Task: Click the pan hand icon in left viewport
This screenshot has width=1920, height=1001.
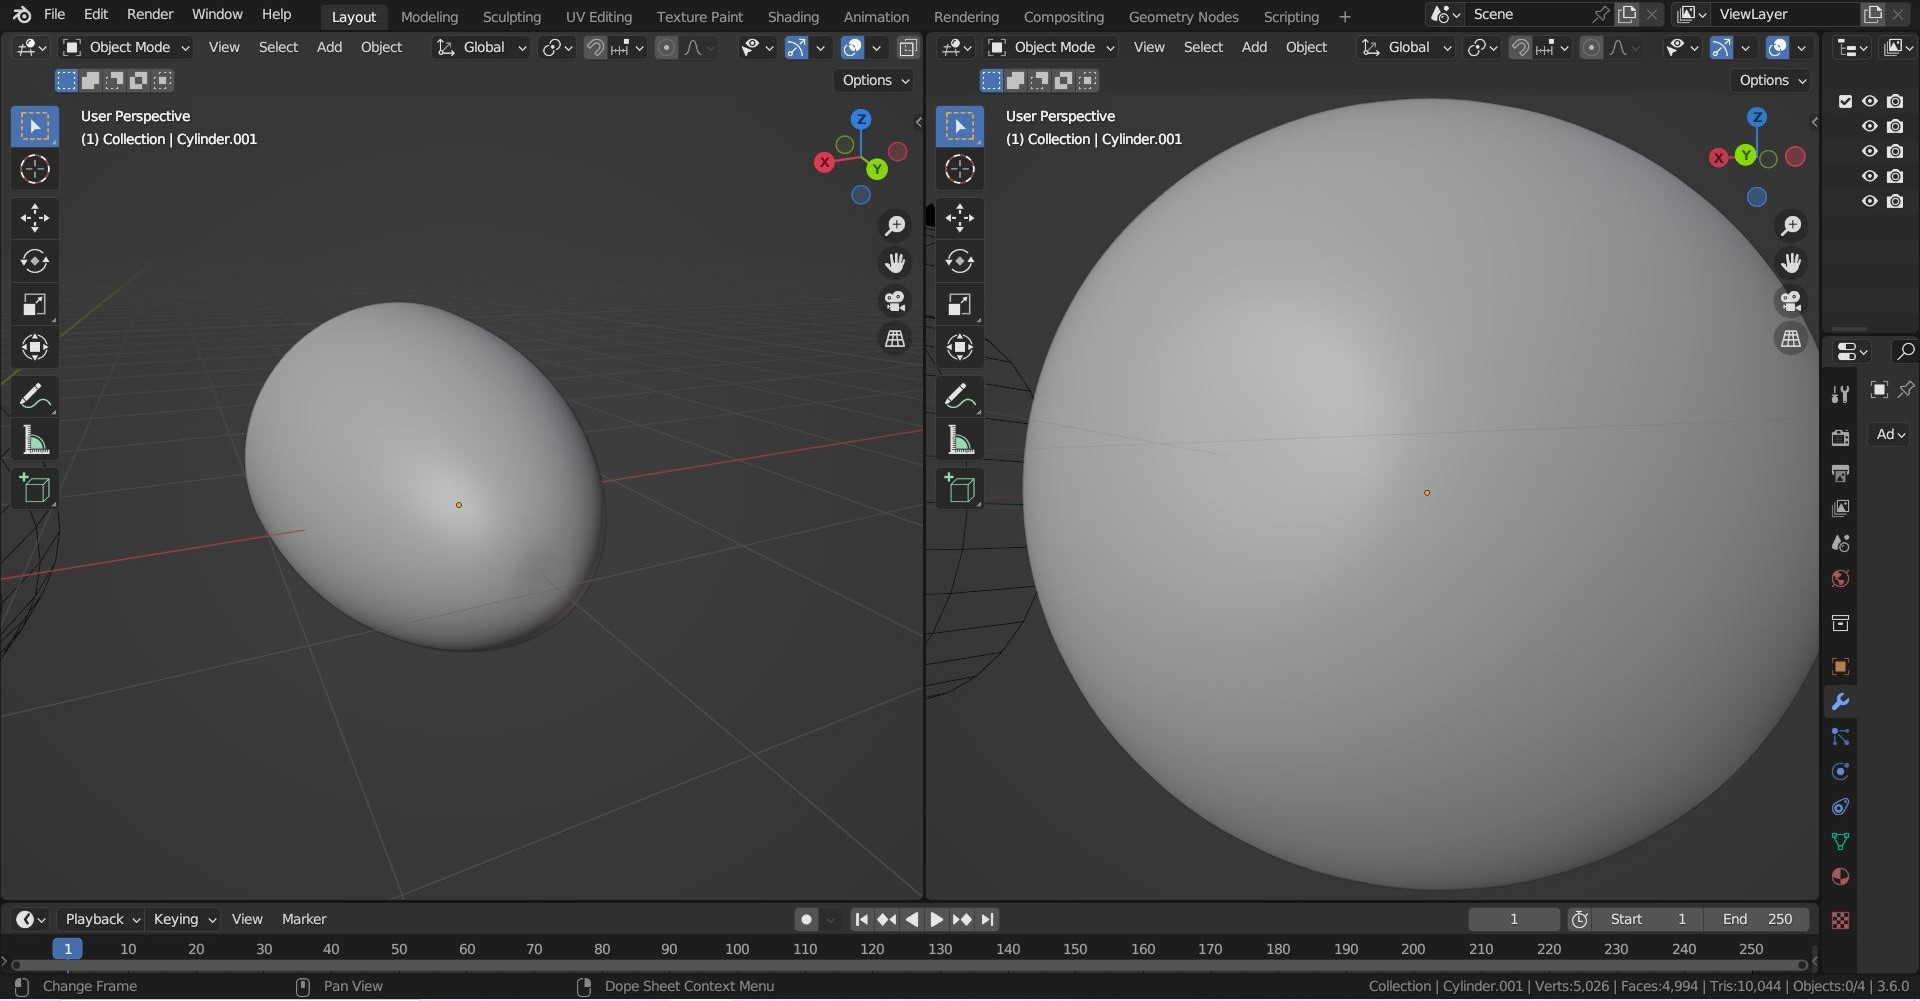Action: [x=895, y=263]
